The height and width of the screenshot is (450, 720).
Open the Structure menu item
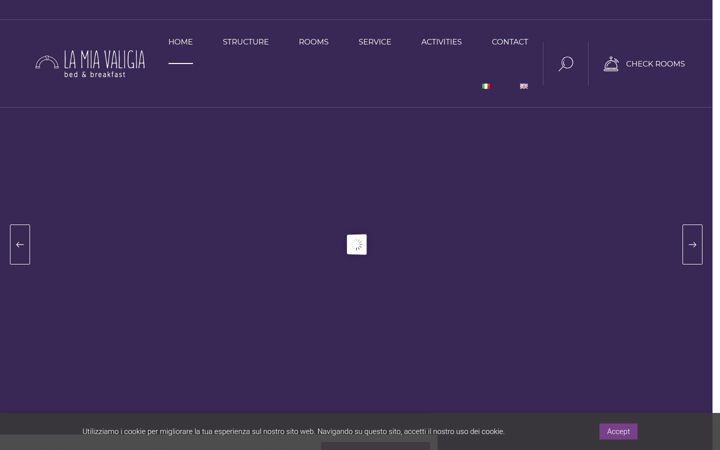coord(246,42)
